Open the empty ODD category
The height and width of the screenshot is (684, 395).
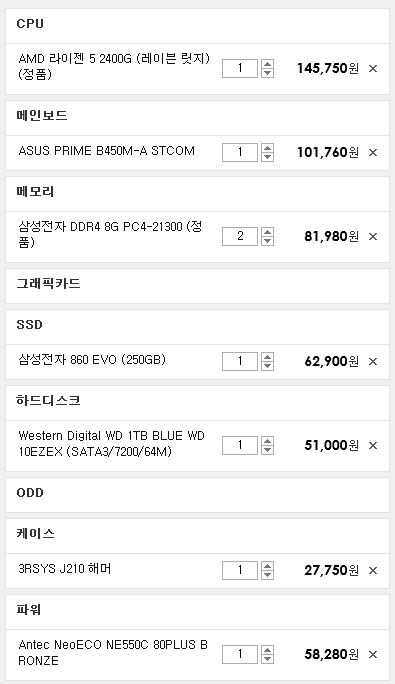[x=197, y=494]
